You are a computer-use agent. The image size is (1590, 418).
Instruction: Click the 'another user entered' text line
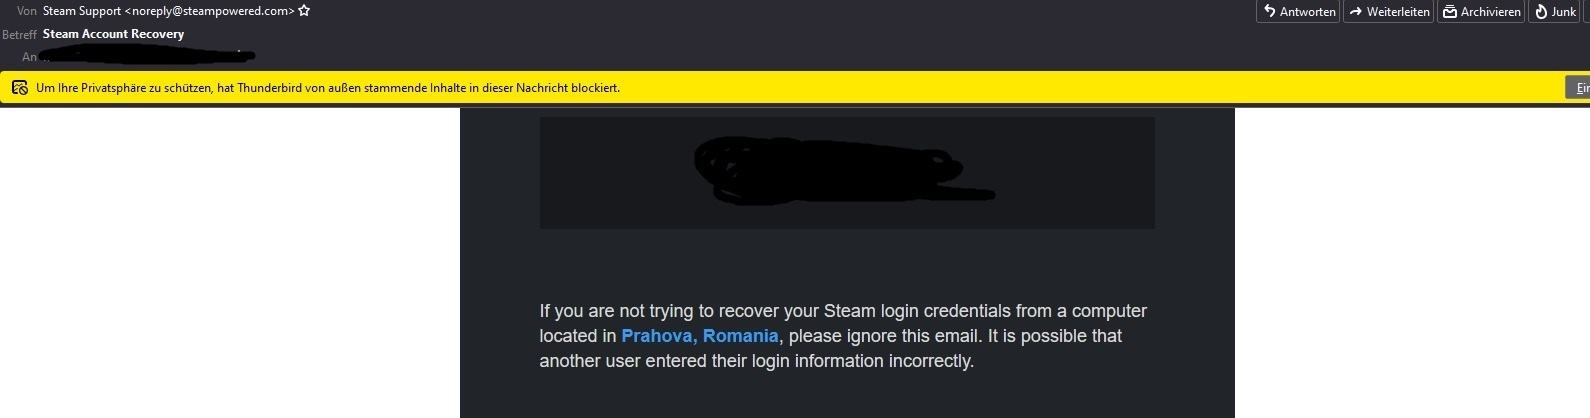(x=756, y=361)
